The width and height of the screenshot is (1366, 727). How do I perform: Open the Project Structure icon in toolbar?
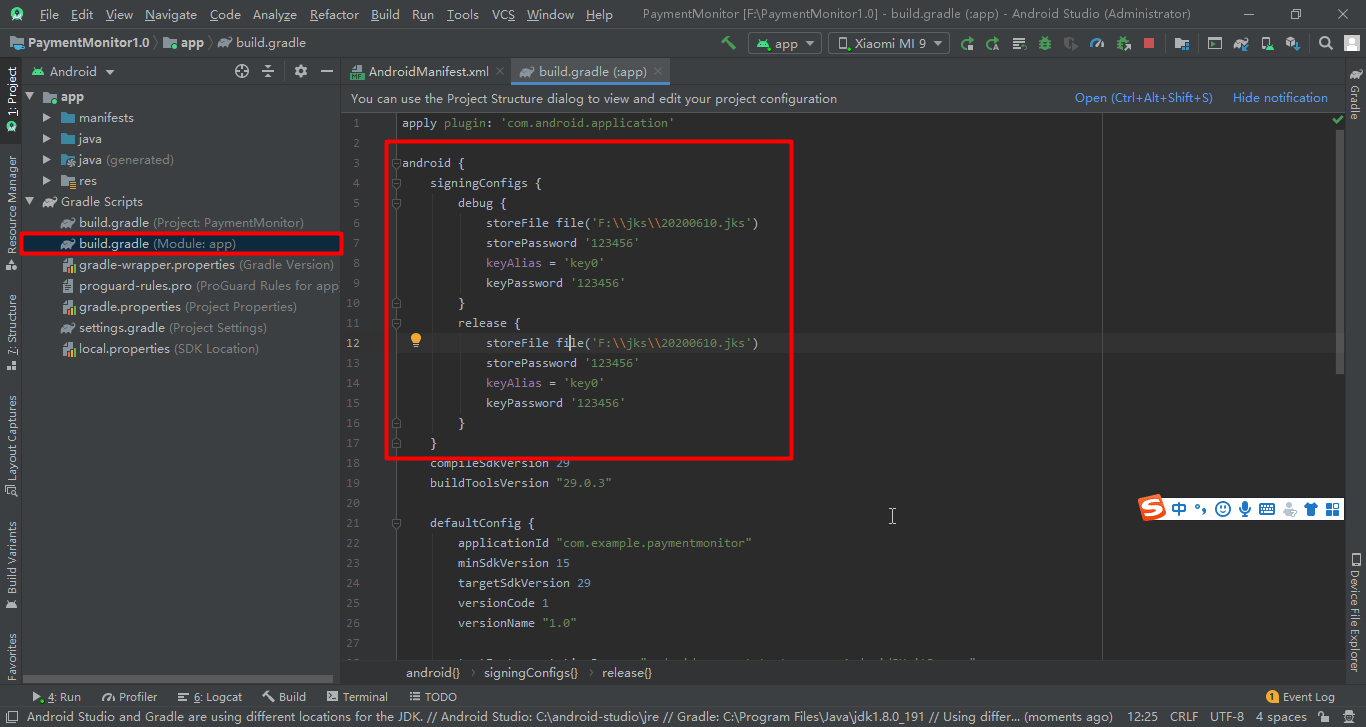pyautogui.click(x=1182, y=43)
